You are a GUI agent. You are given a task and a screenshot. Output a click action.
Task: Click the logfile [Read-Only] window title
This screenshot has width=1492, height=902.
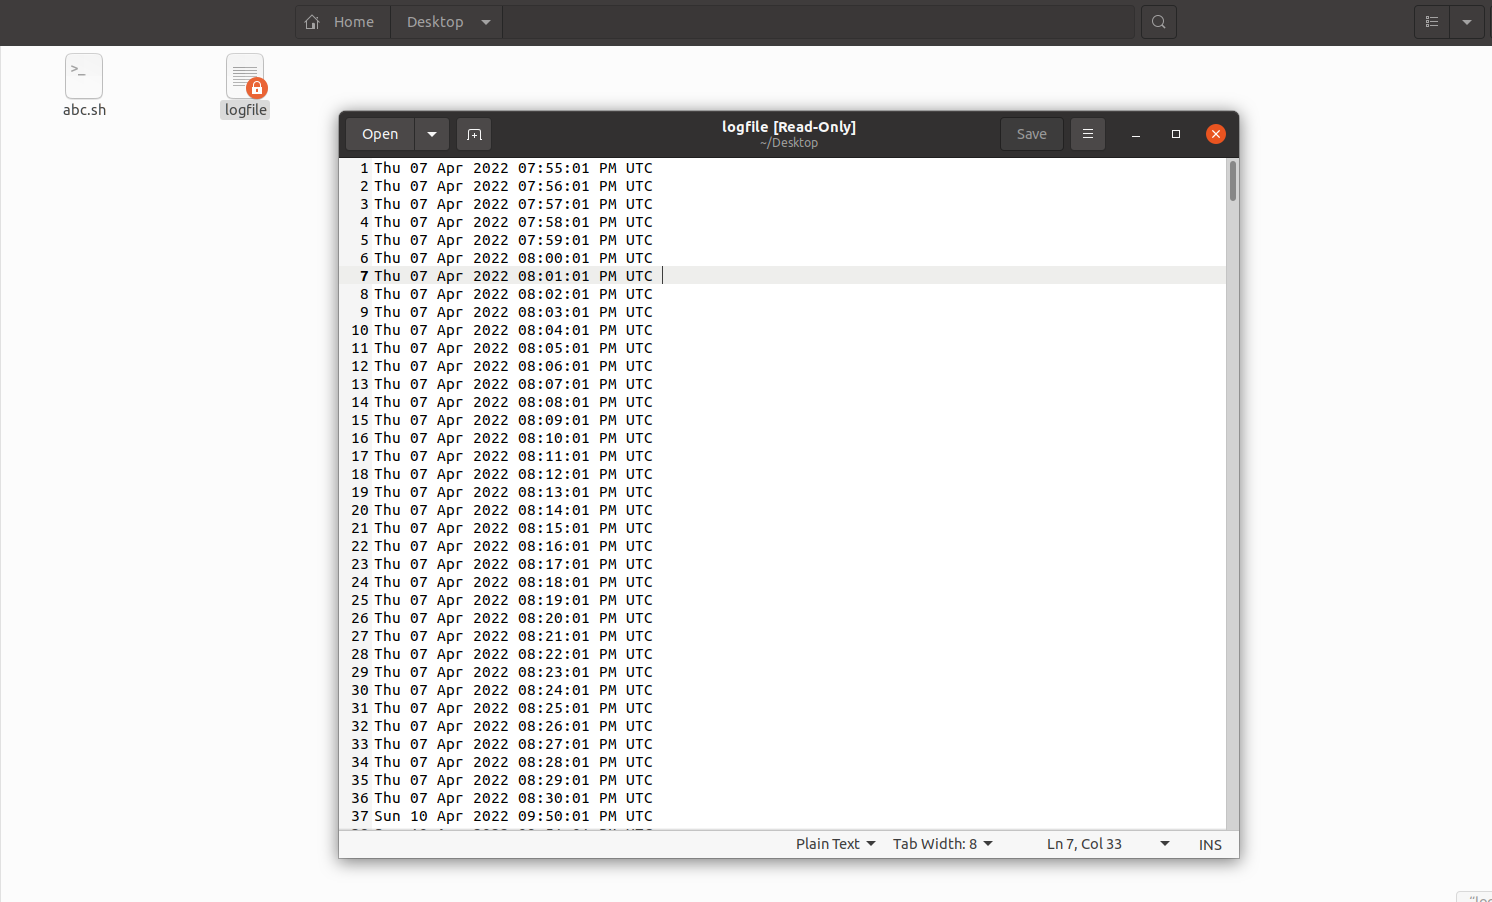point(789,127)
